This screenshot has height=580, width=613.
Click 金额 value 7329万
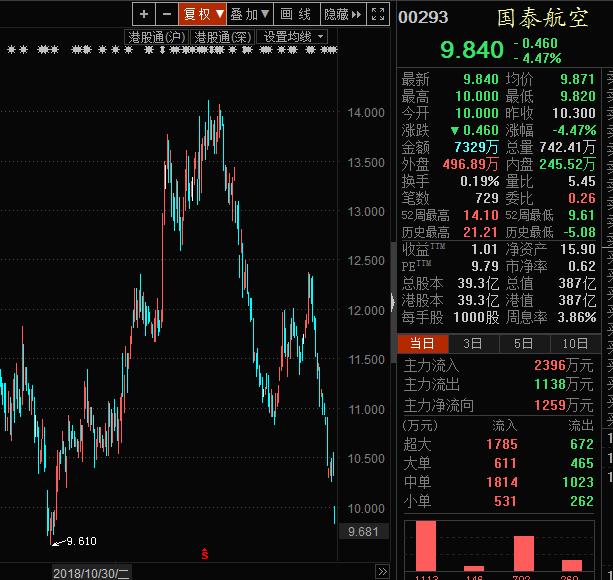coord(477,147)
